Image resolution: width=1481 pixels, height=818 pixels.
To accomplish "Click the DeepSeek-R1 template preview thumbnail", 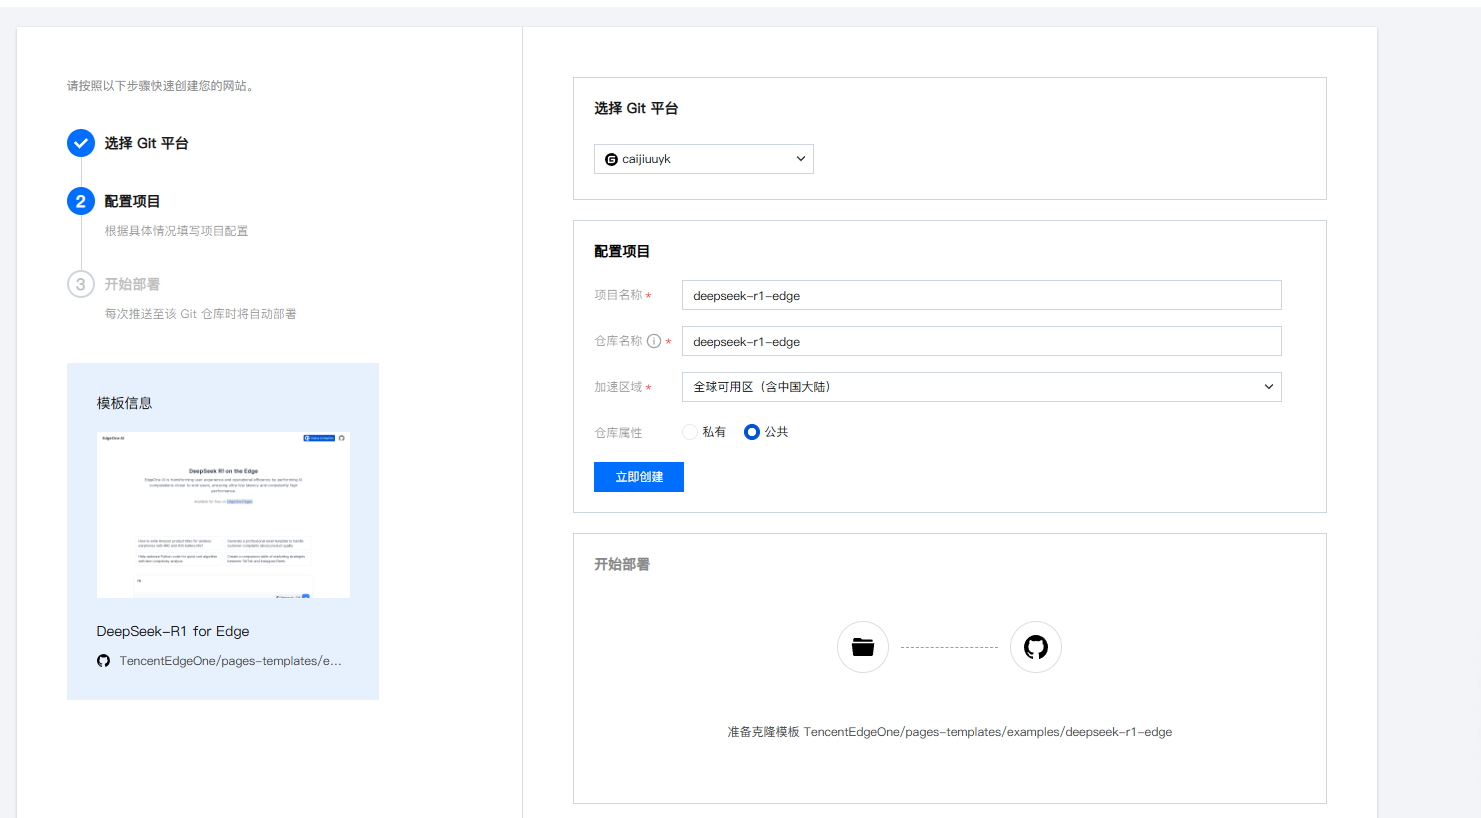I will 223,515.
